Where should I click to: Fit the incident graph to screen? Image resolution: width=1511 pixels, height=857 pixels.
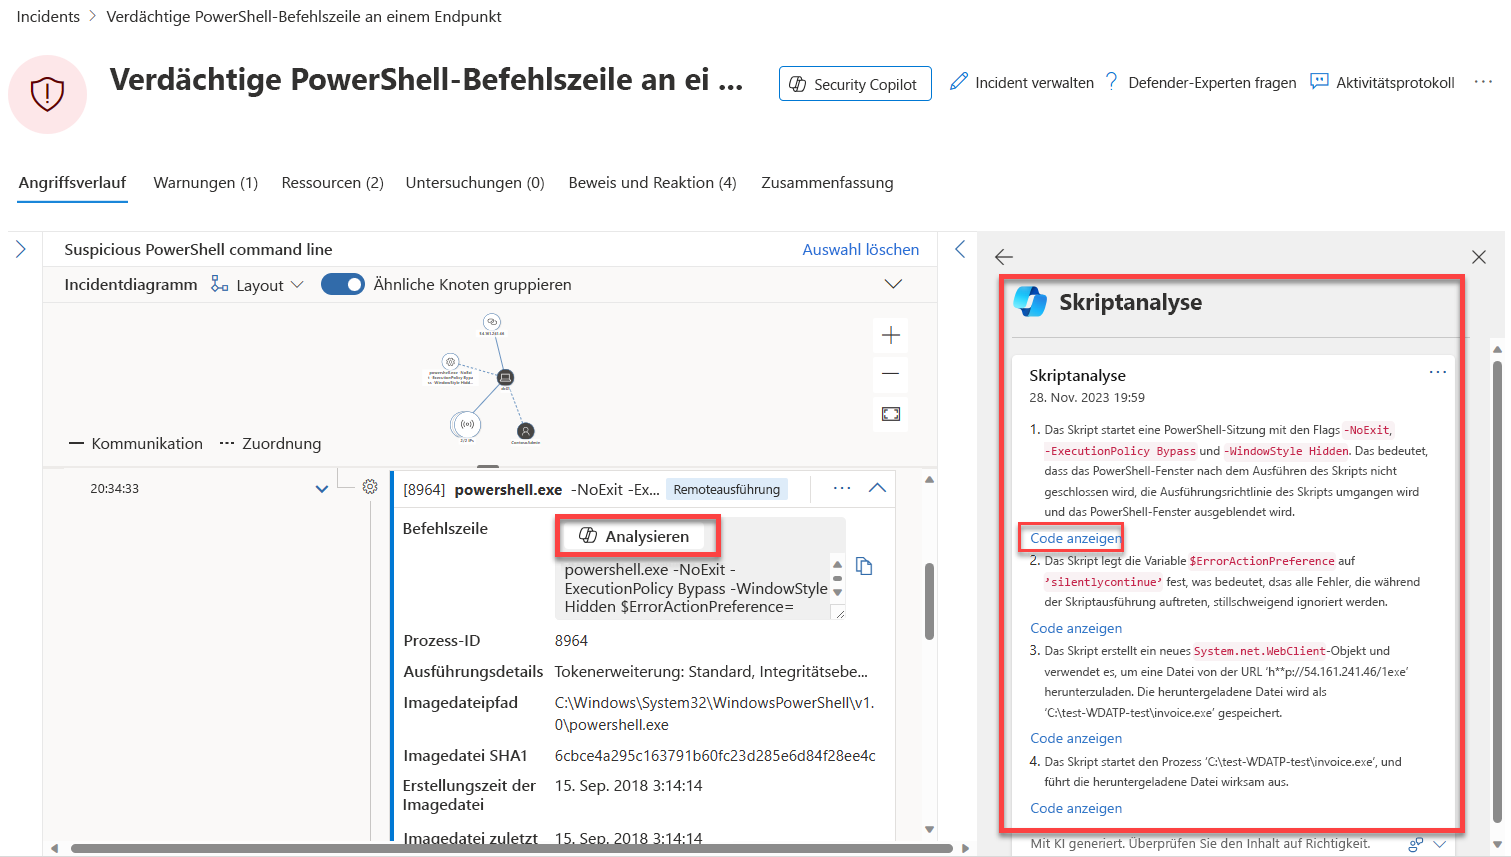click(x=891, y=414)
